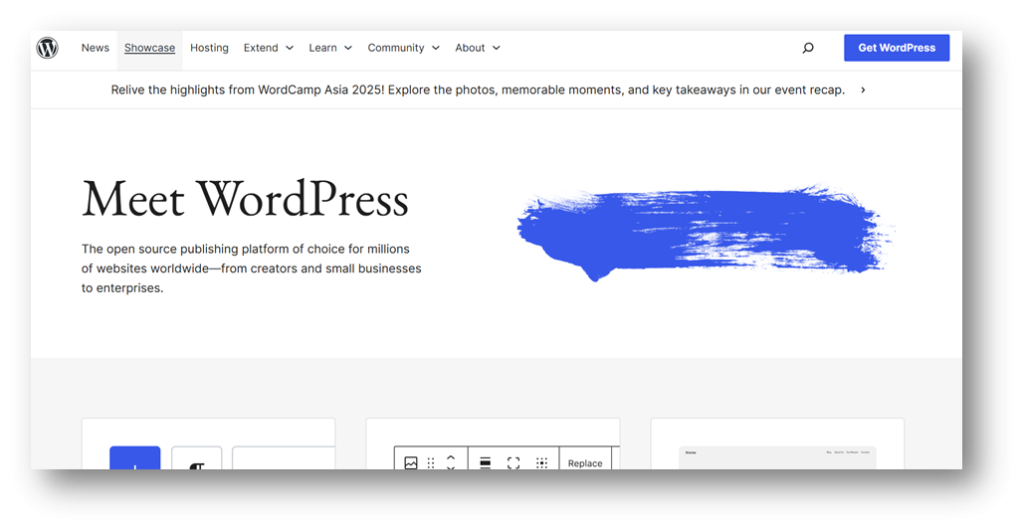Open the News menu item
Viewport: 1024px width, 531px height.
(x=95, y=48)
